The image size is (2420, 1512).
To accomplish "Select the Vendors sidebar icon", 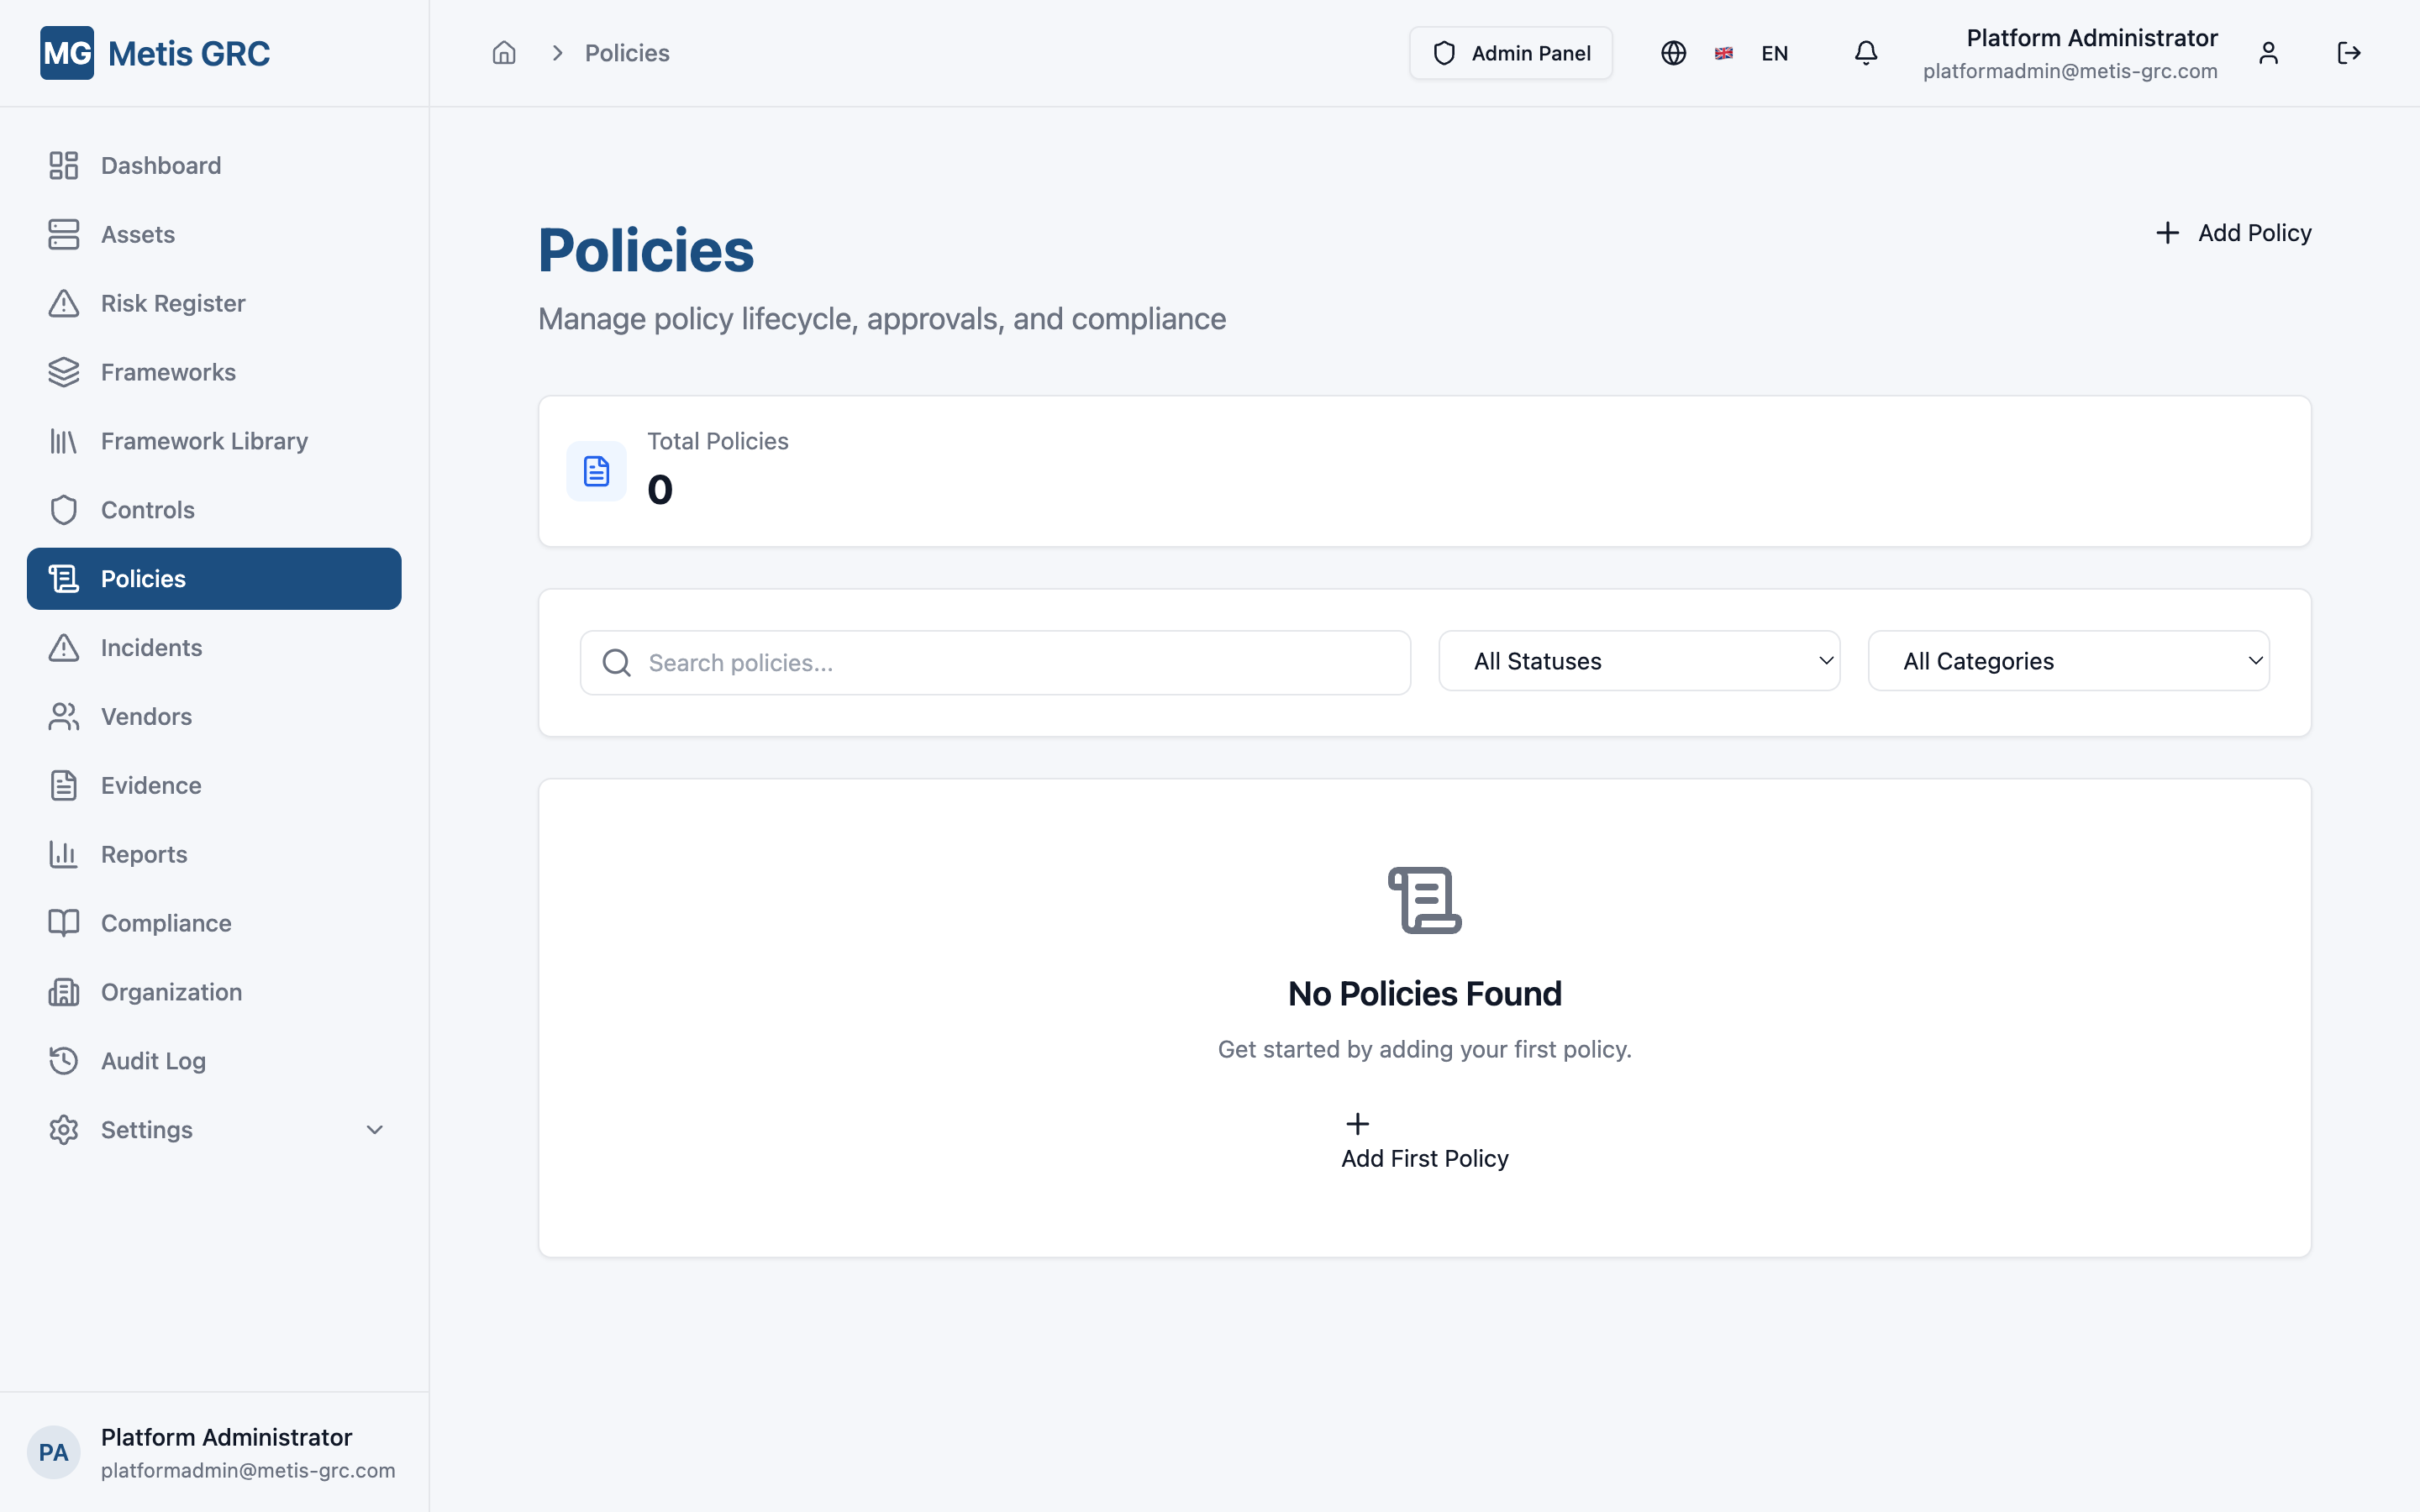I will (x=63, y=716).
